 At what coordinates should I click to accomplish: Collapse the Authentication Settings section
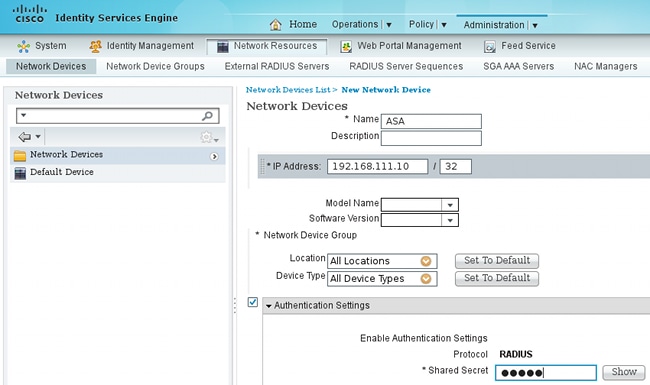[269, 306]
